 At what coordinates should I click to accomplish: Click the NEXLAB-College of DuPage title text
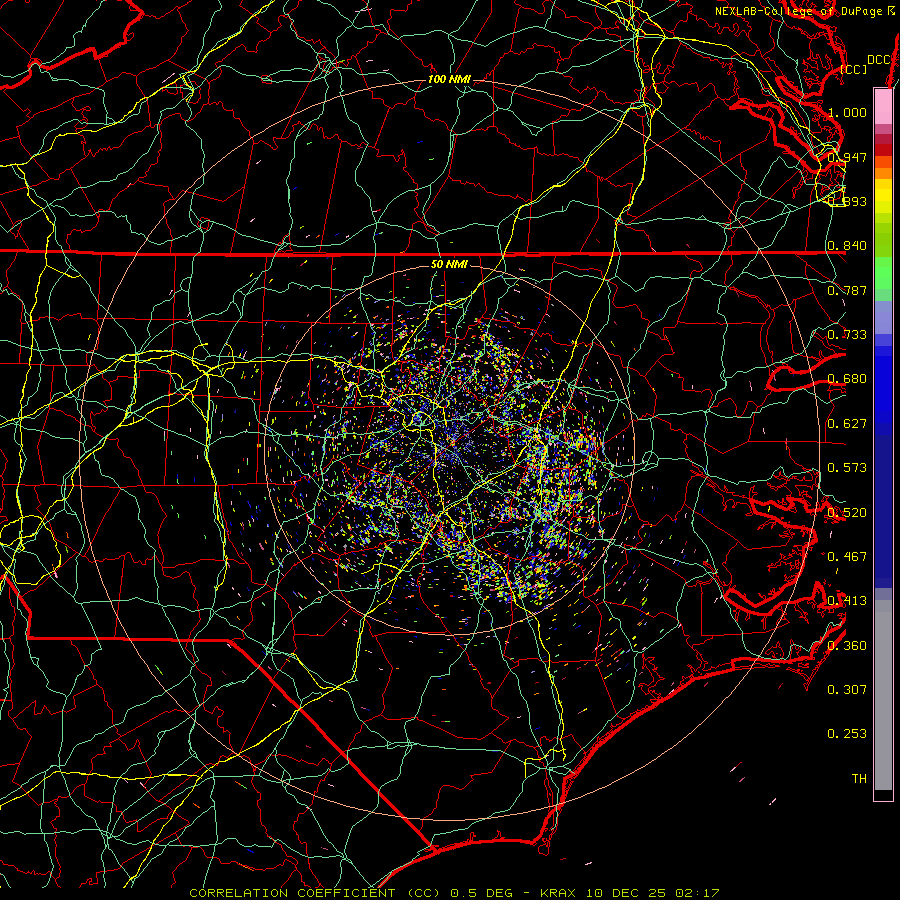click(x=798, y=11)
